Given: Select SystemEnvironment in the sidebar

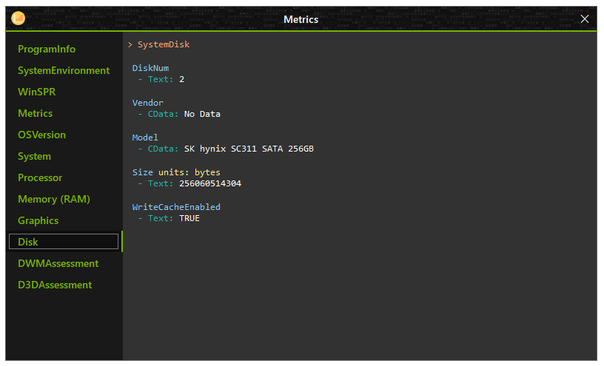Looking at the screenshot, I should [x=64, y=71].
